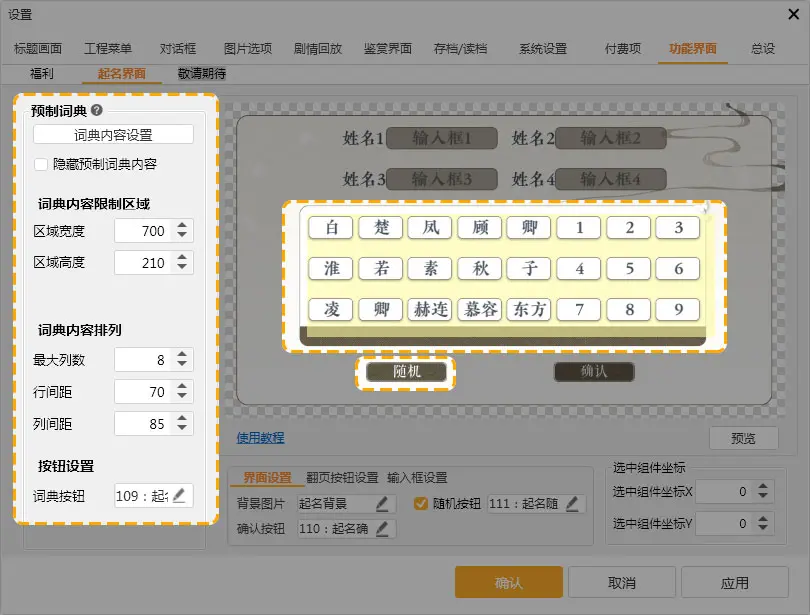The height and width of the screenshot is (615, 810).
Task: Close the 设置 dialog window
Action: (783, 14)
